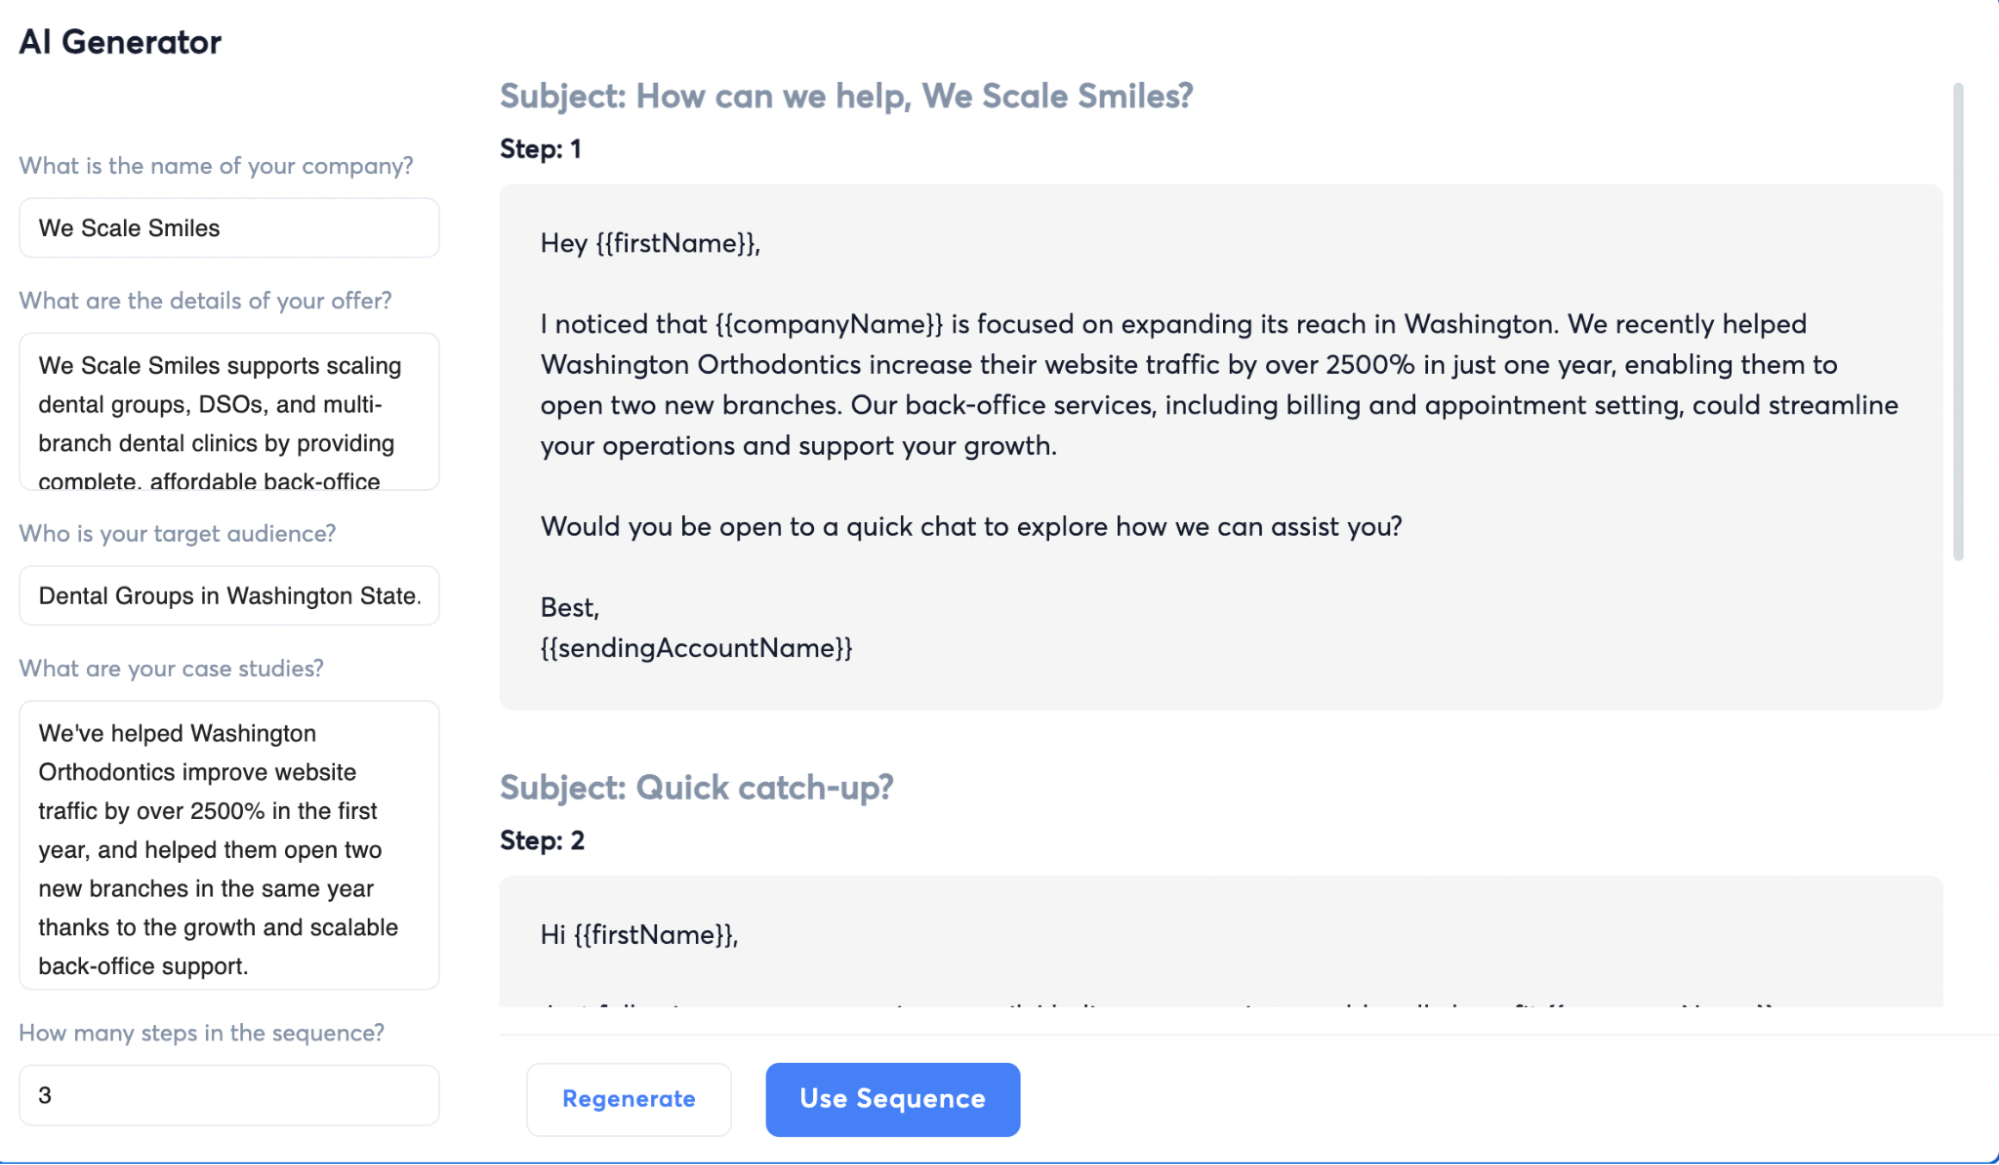This screenshot has height=1165, width=1999.
Task: Click the company name question label
Action: click(216, 165)
